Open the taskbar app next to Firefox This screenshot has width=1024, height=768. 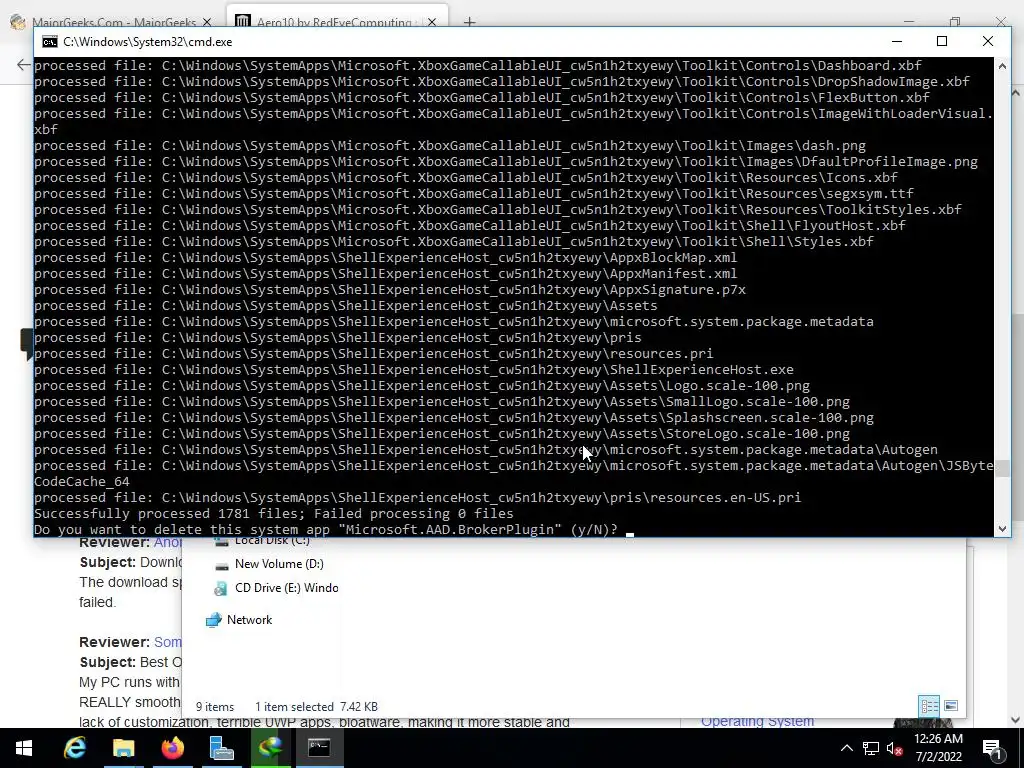[221, 748]
